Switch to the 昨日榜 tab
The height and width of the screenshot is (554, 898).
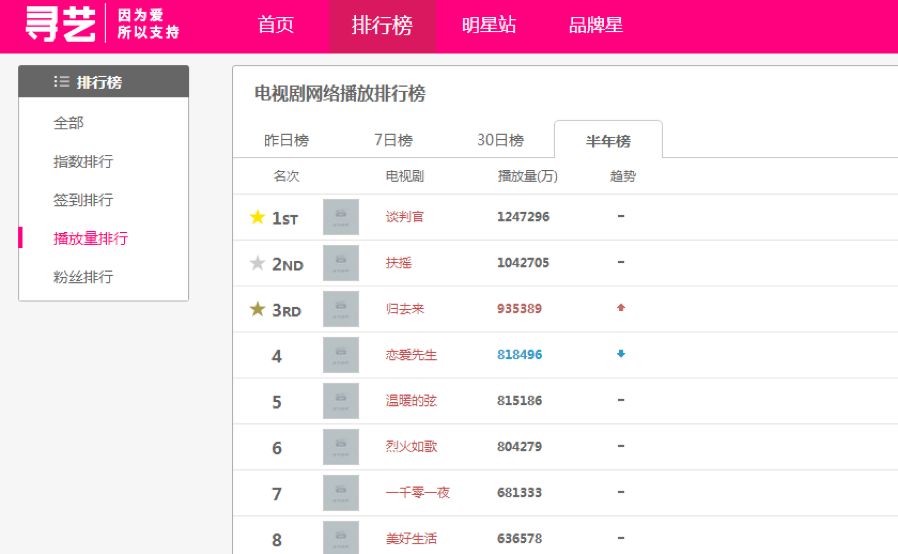point(286,140)
